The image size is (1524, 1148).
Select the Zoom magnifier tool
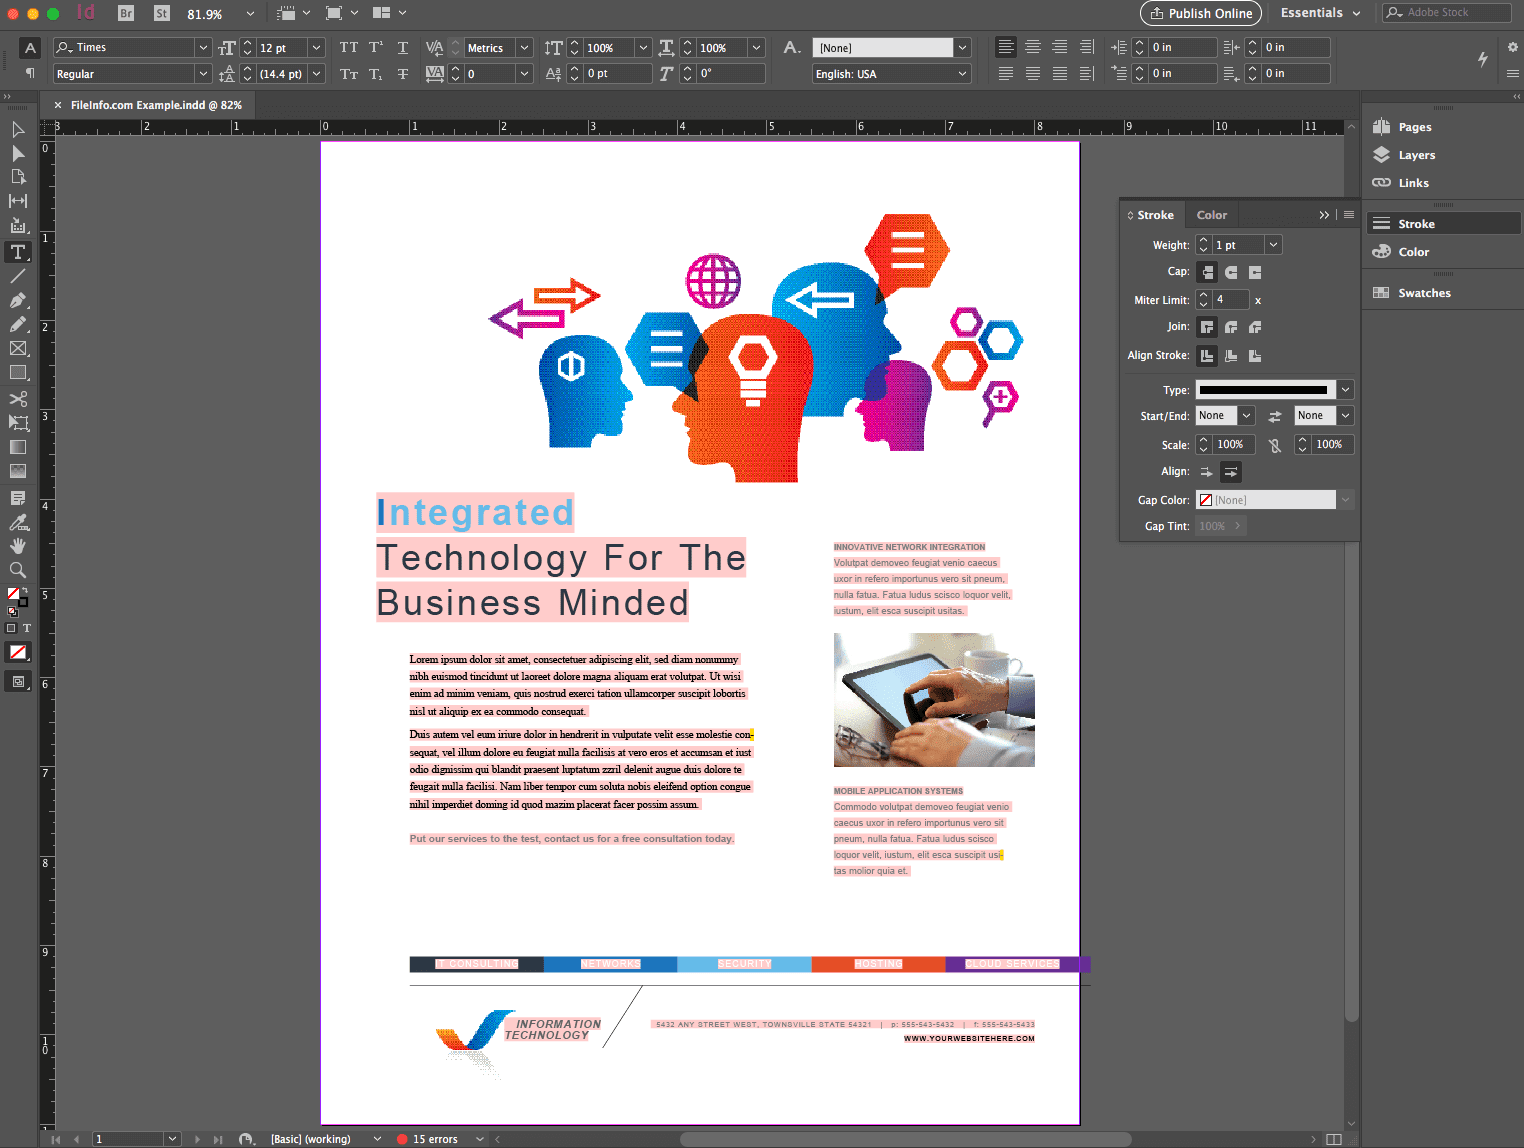tap(18, 570)
